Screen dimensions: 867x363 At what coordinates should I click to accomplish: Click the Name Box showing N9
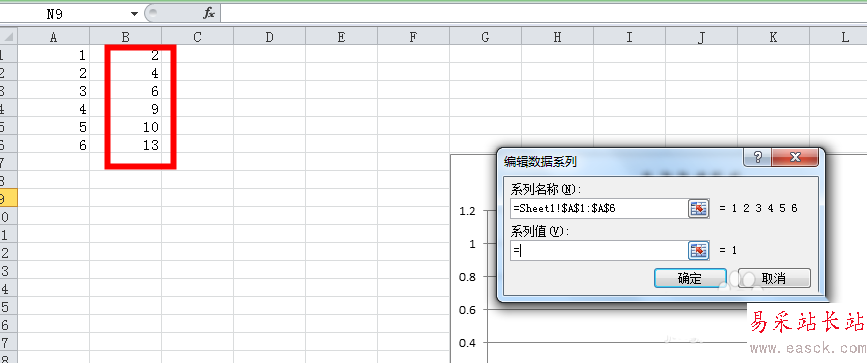tap(65, 14)
